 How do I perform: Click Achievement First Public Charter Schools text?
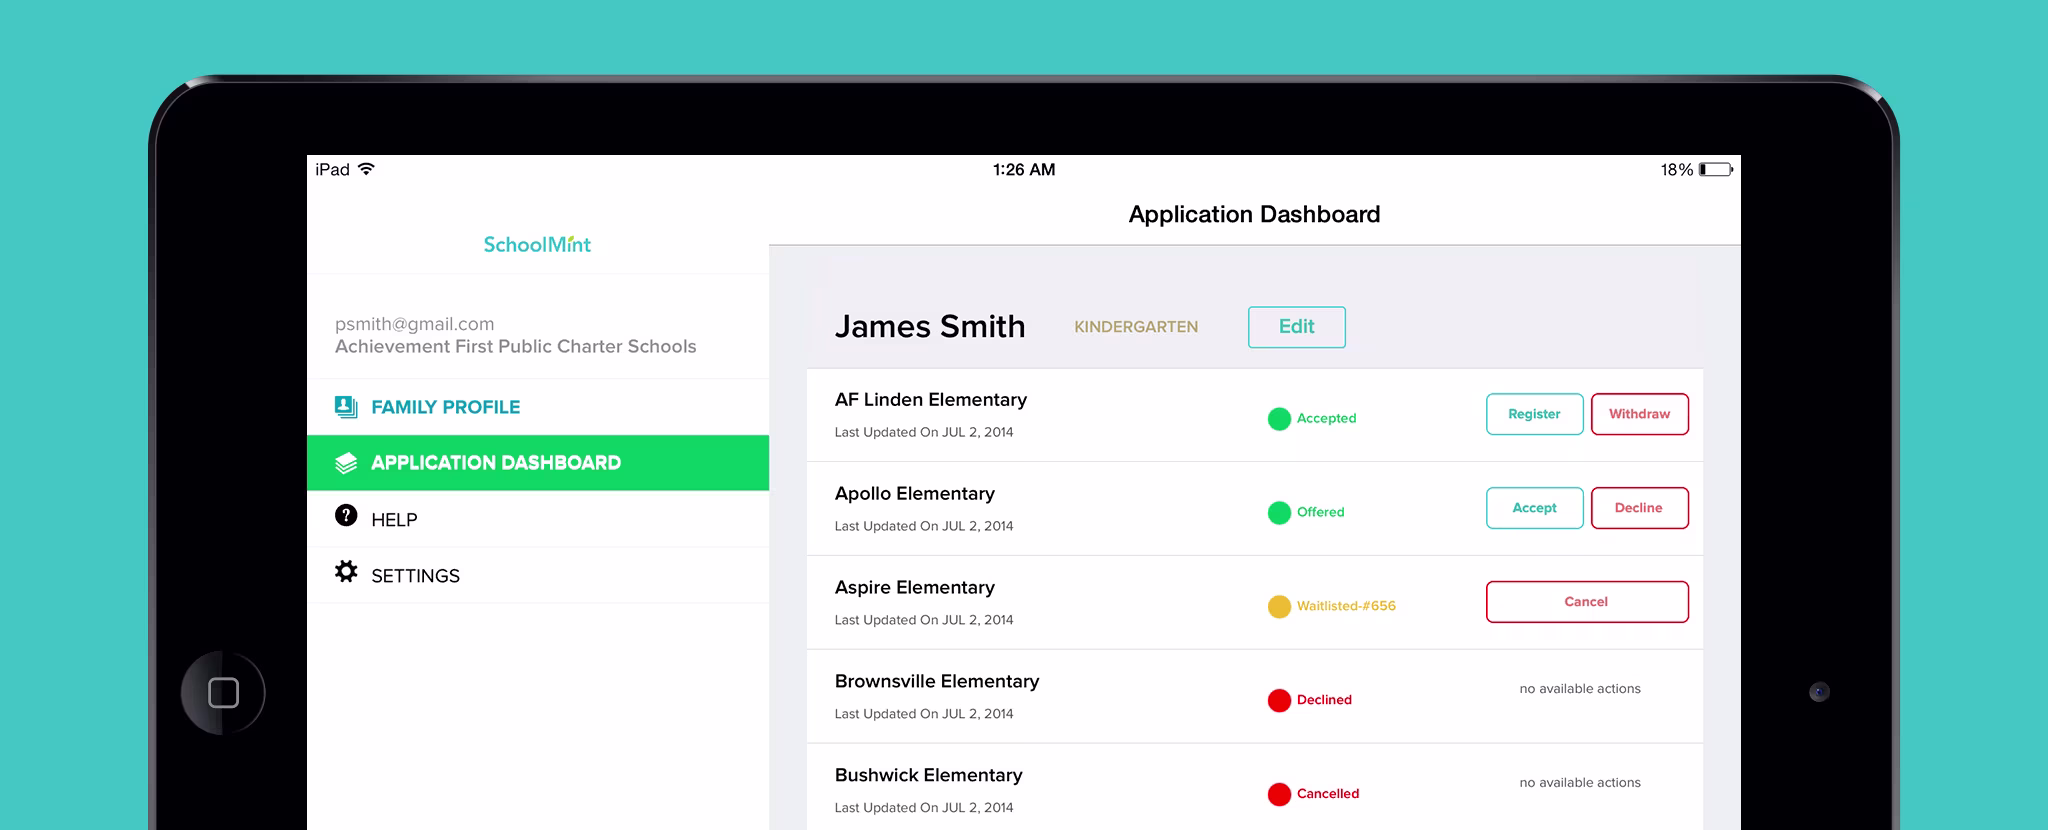[516, 347]
